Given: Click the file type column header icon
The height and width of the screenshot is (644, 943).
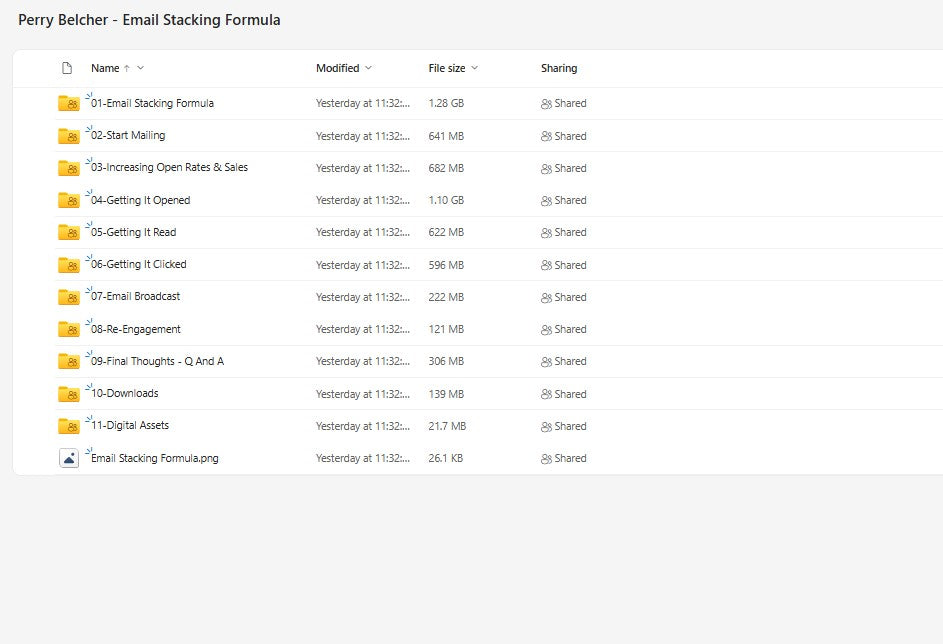Looking at the screenshot, I should point(67,68).
